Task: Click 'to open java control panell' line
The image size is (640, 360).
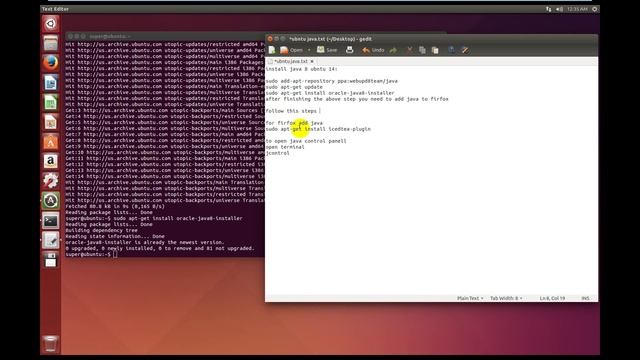Action: coord(306,141)
